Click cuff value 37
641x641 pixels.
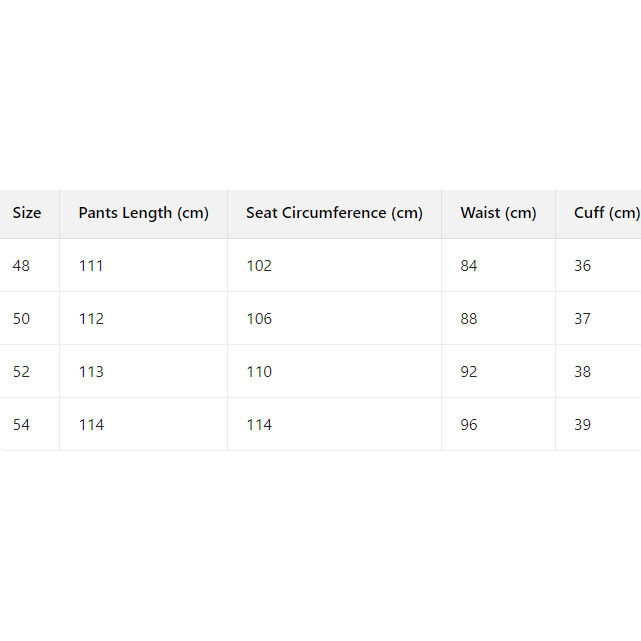coord(583,319)
